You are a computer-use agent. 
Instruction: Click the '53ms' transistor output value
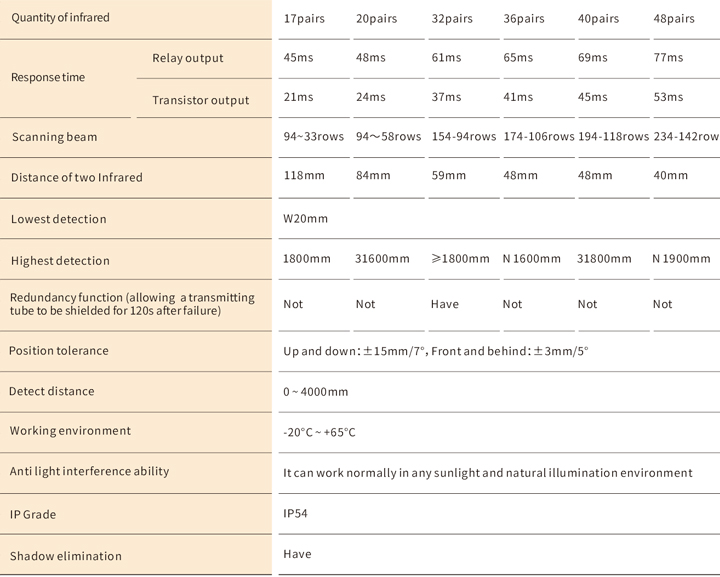tap(668, 97)
